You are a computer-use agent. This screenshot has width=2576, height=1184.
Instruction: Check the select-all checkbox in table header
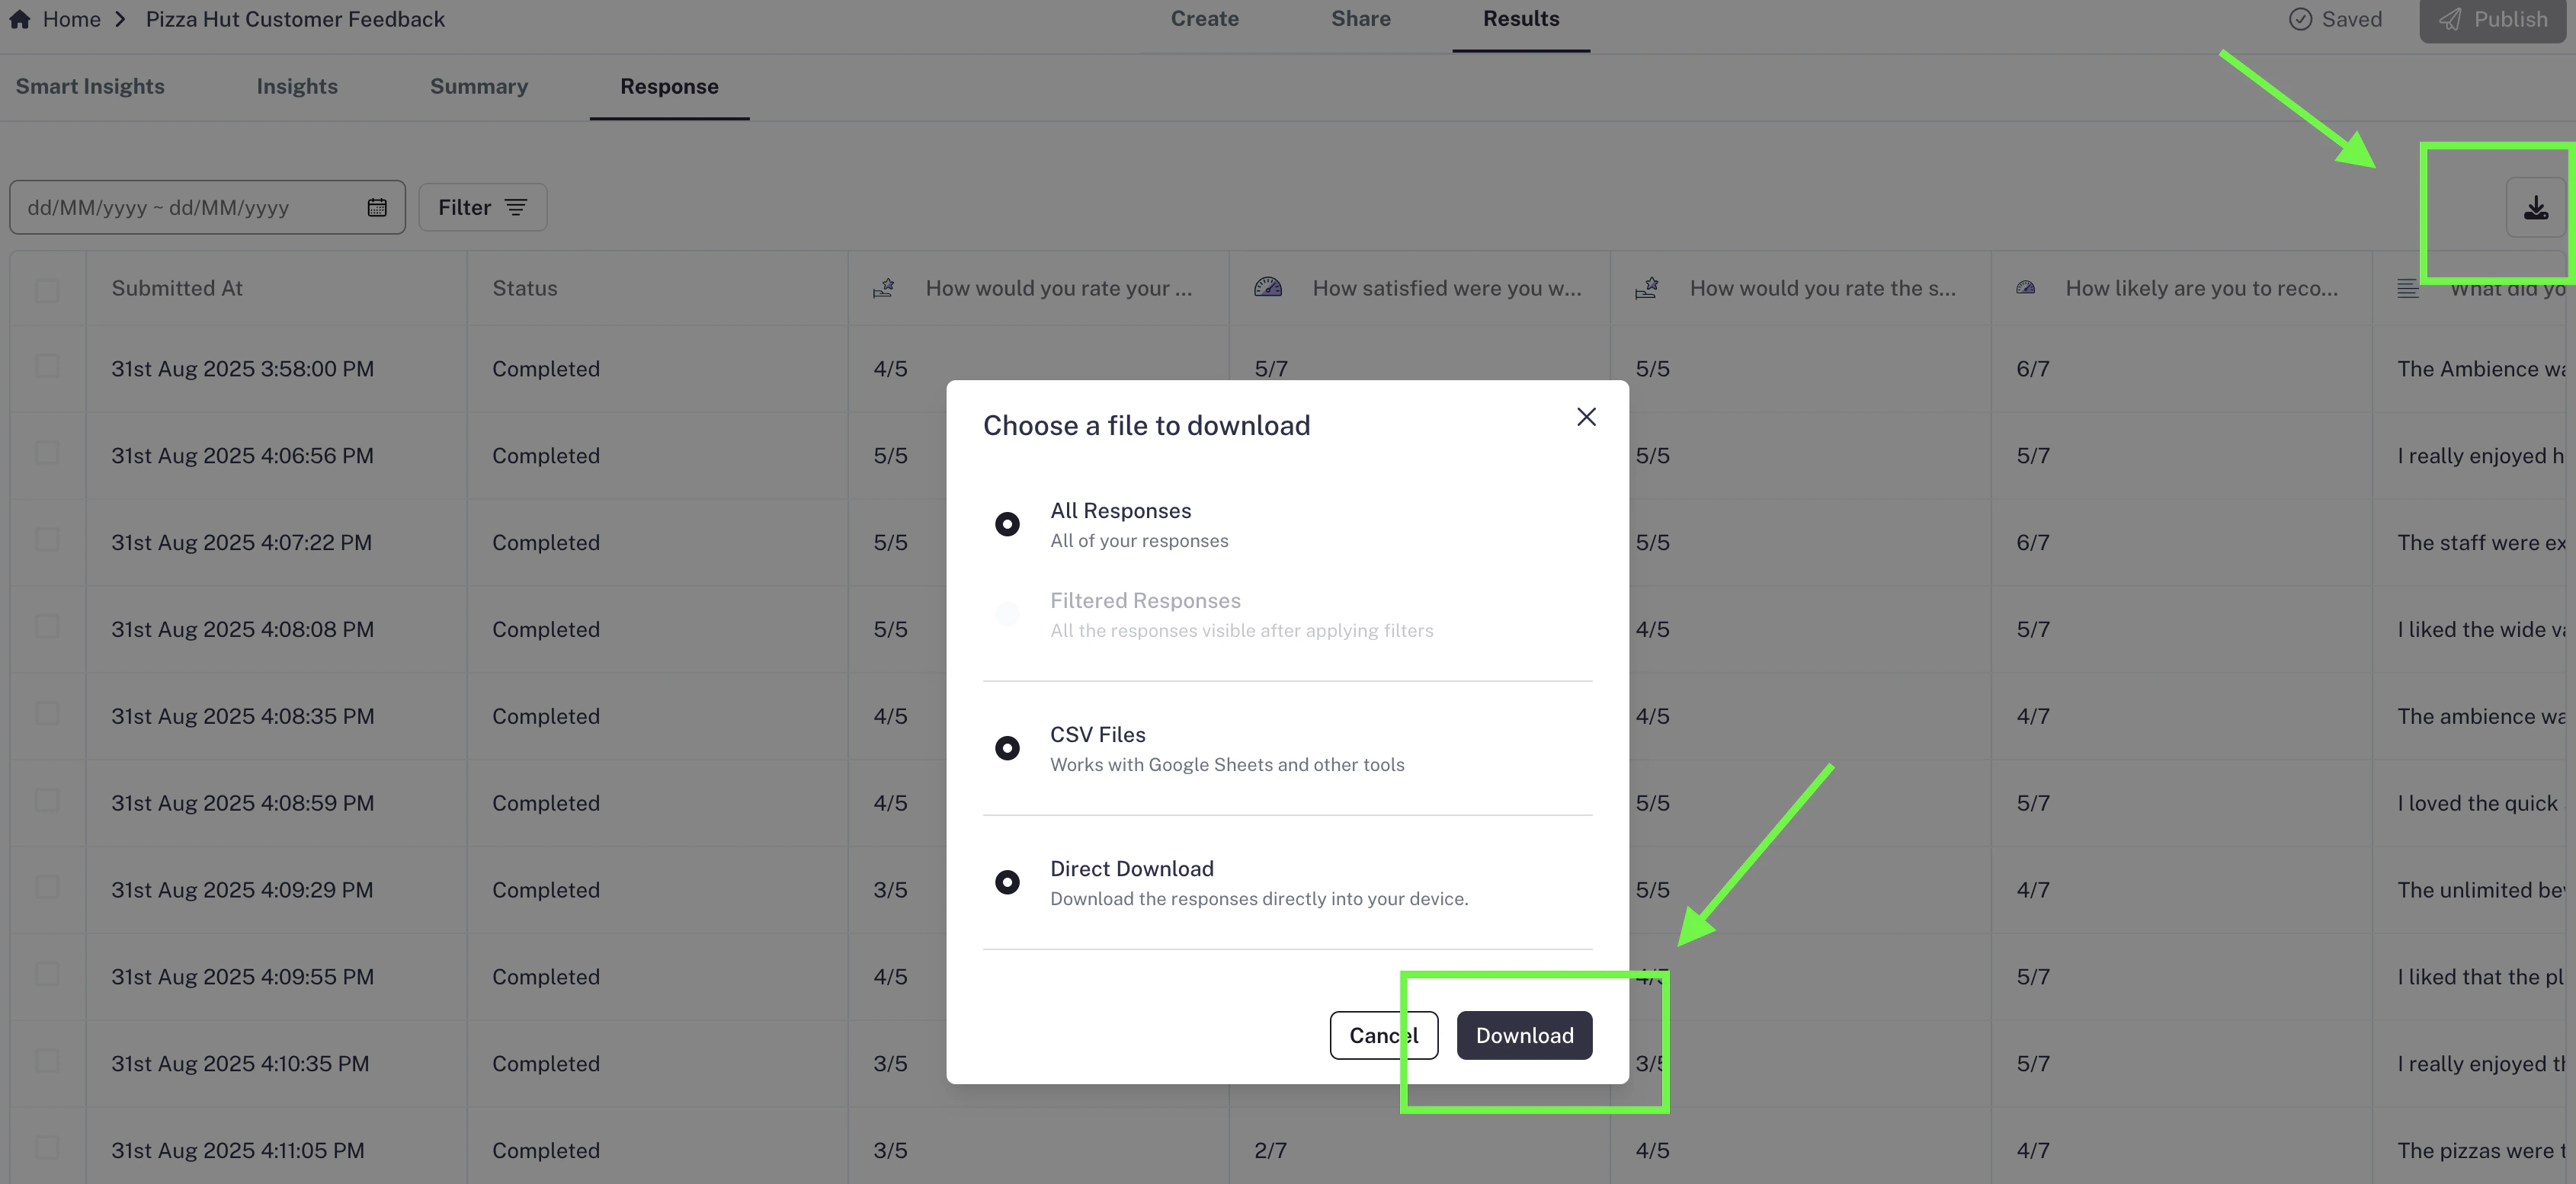pos(47,290)
